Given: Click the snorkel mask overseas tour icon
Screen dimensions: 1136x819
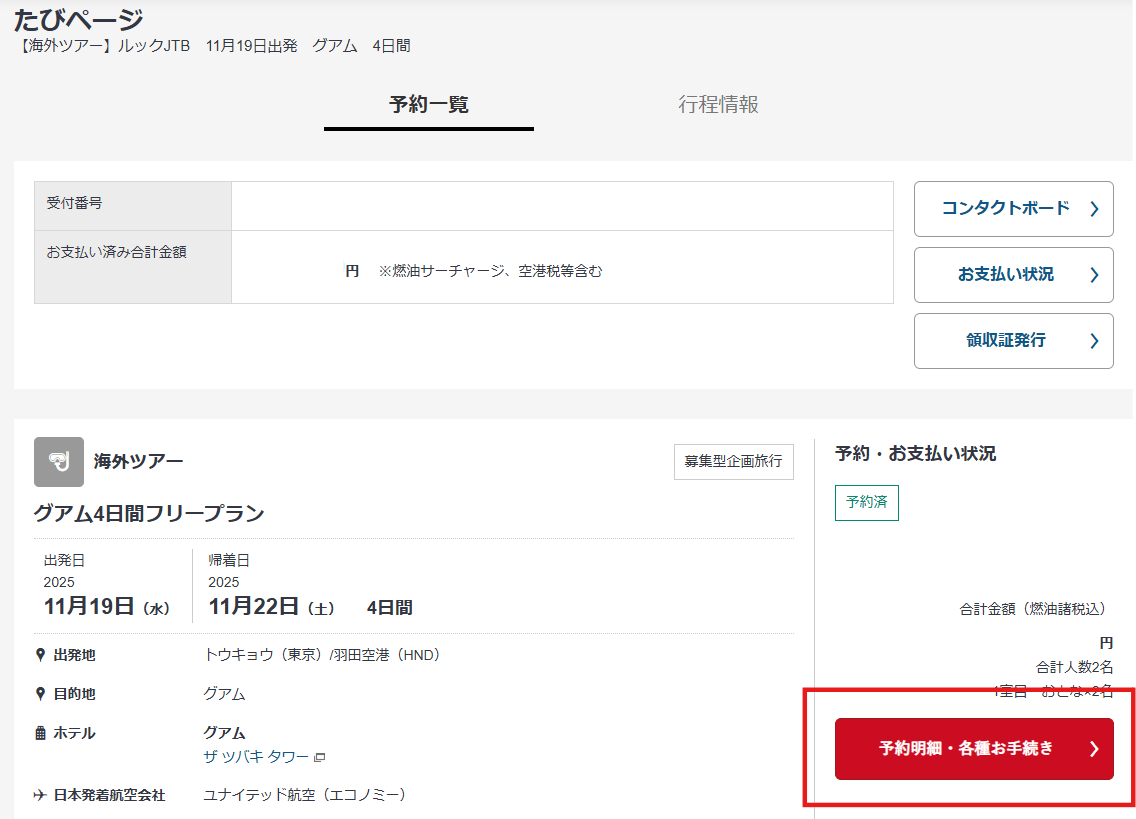Looking at the screenshot, I should pos(59,462).
